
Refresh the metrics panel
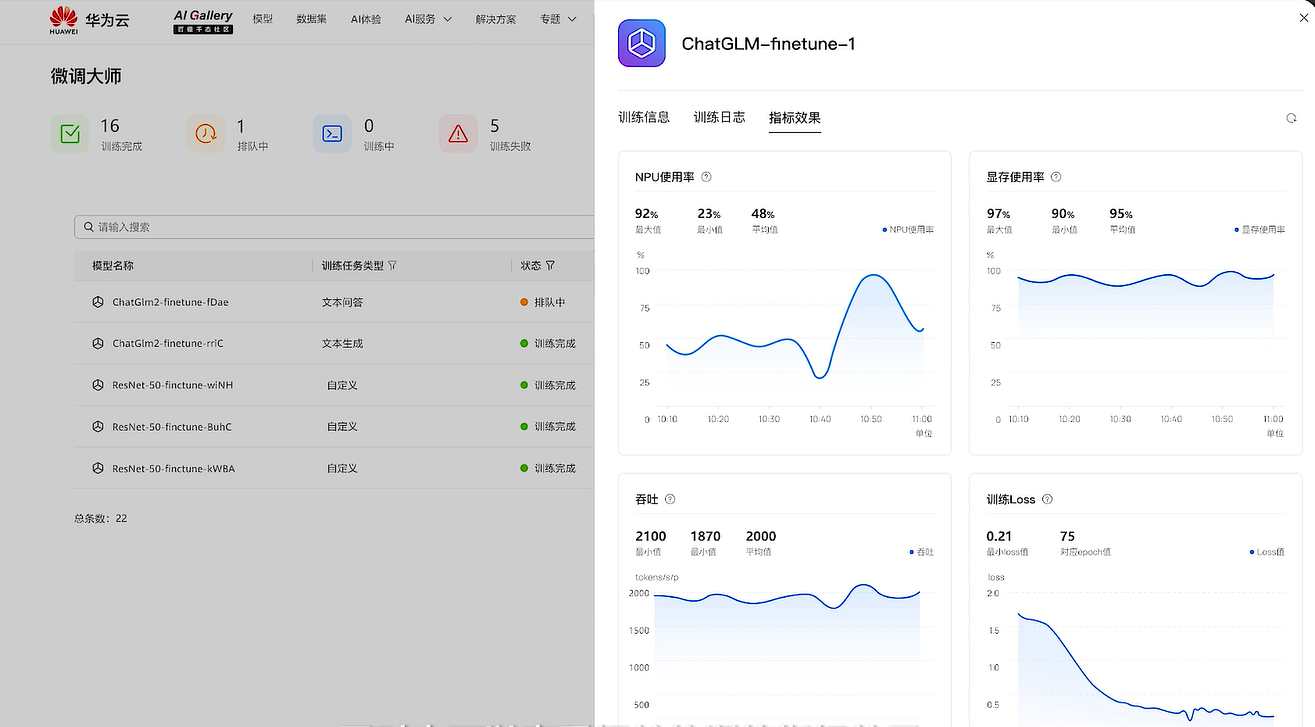tap(1291, 118)
